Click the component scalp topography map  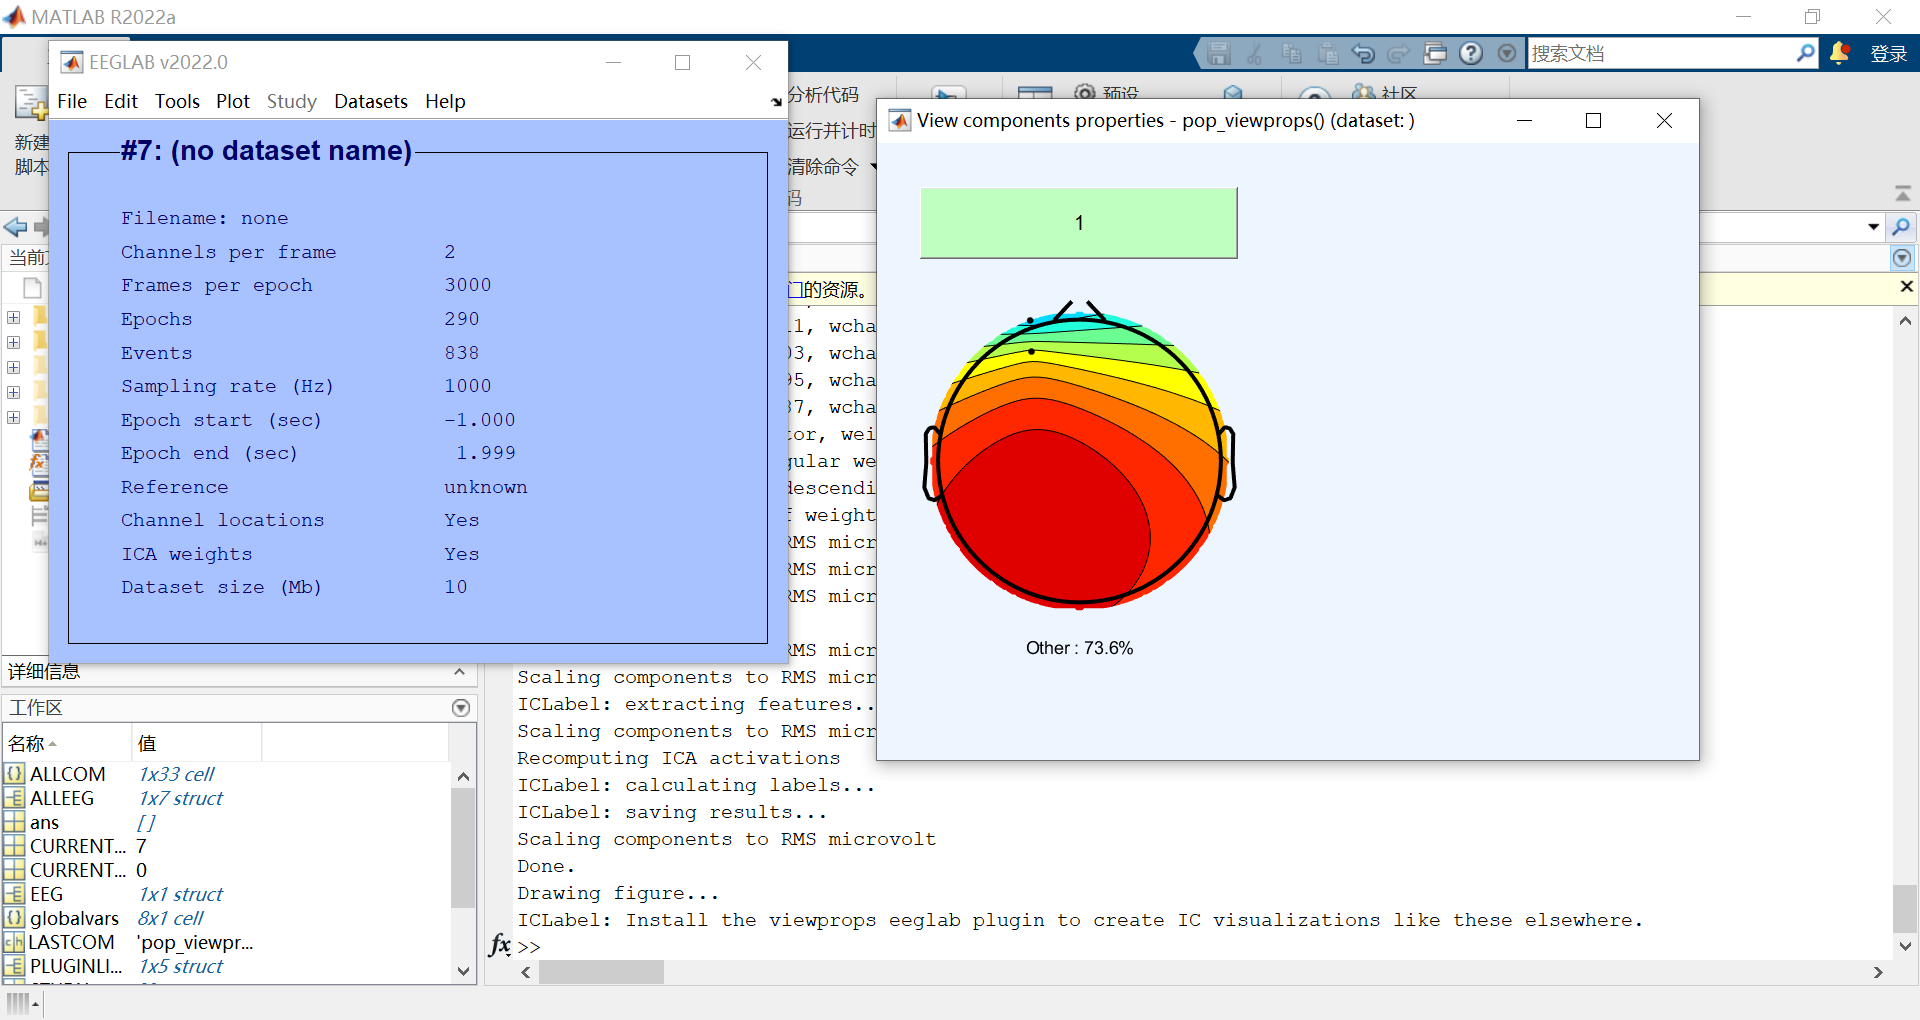point(1079,455)
